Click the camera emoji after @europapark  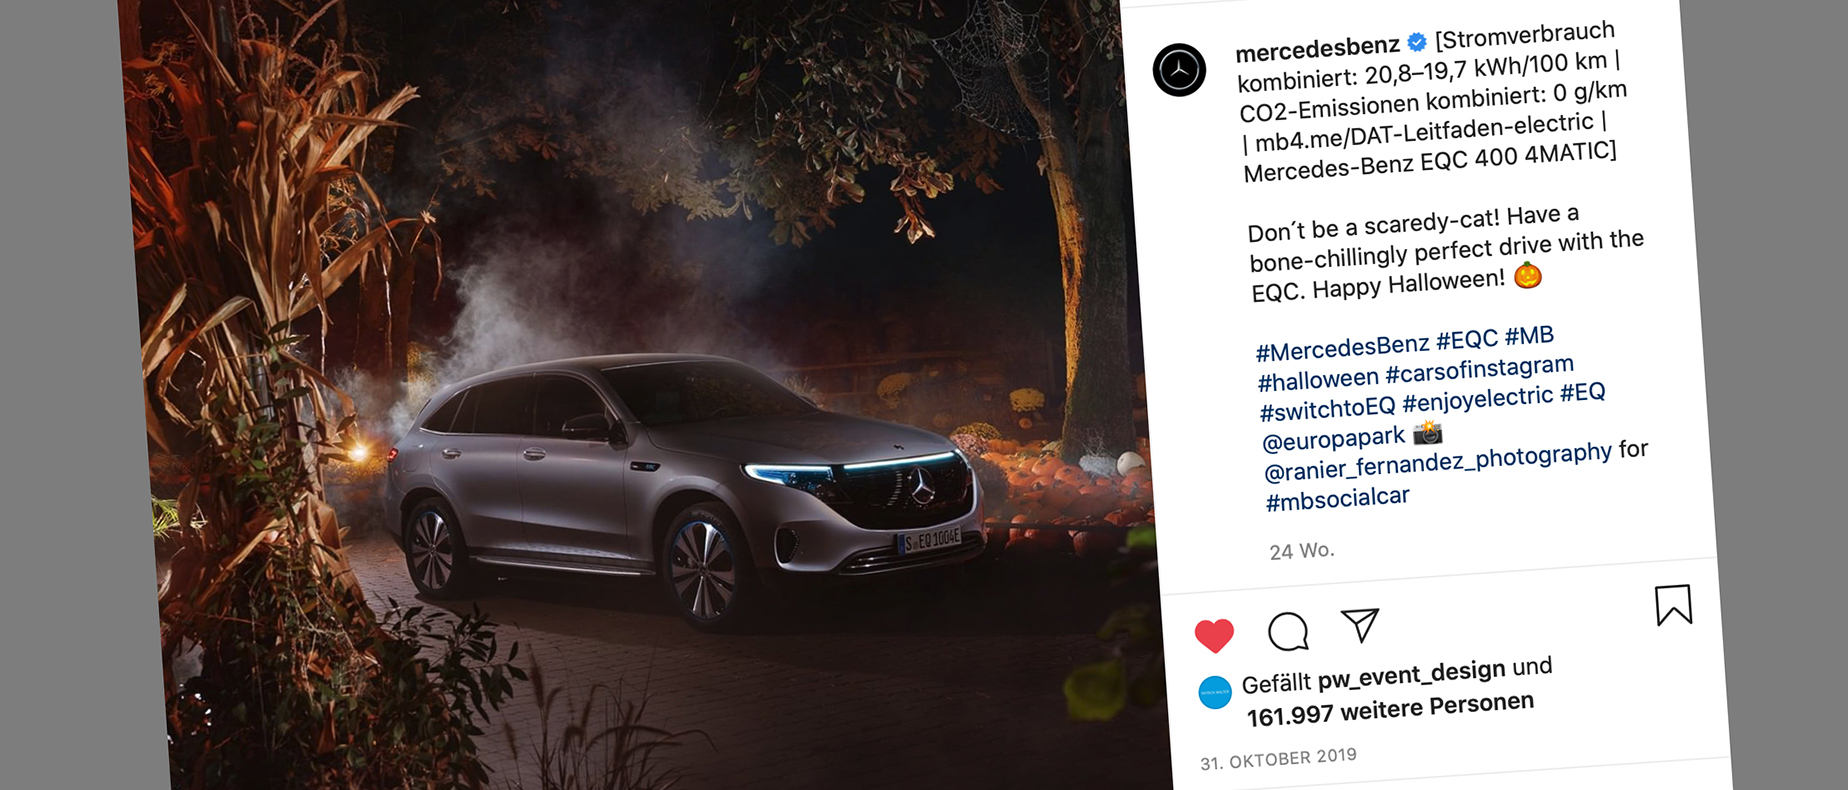[x=1427, y=433]
